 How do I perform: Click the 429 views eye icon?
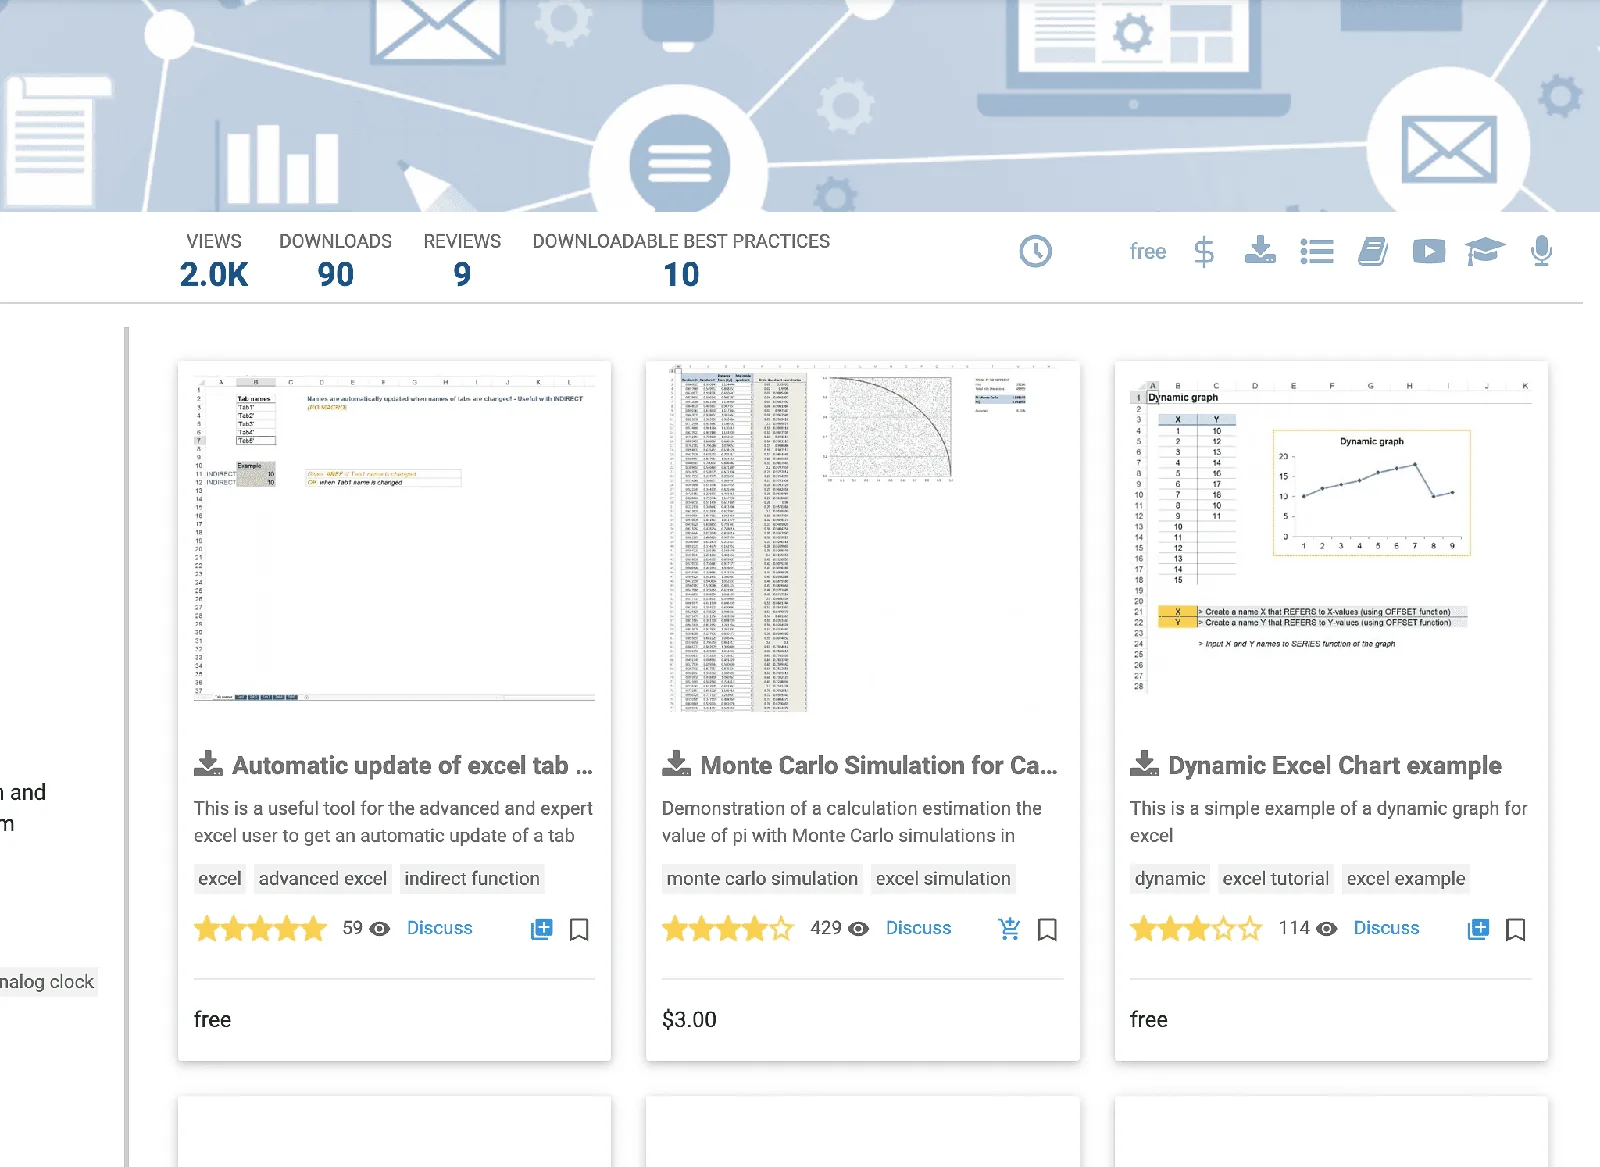[x=859, y=929]
